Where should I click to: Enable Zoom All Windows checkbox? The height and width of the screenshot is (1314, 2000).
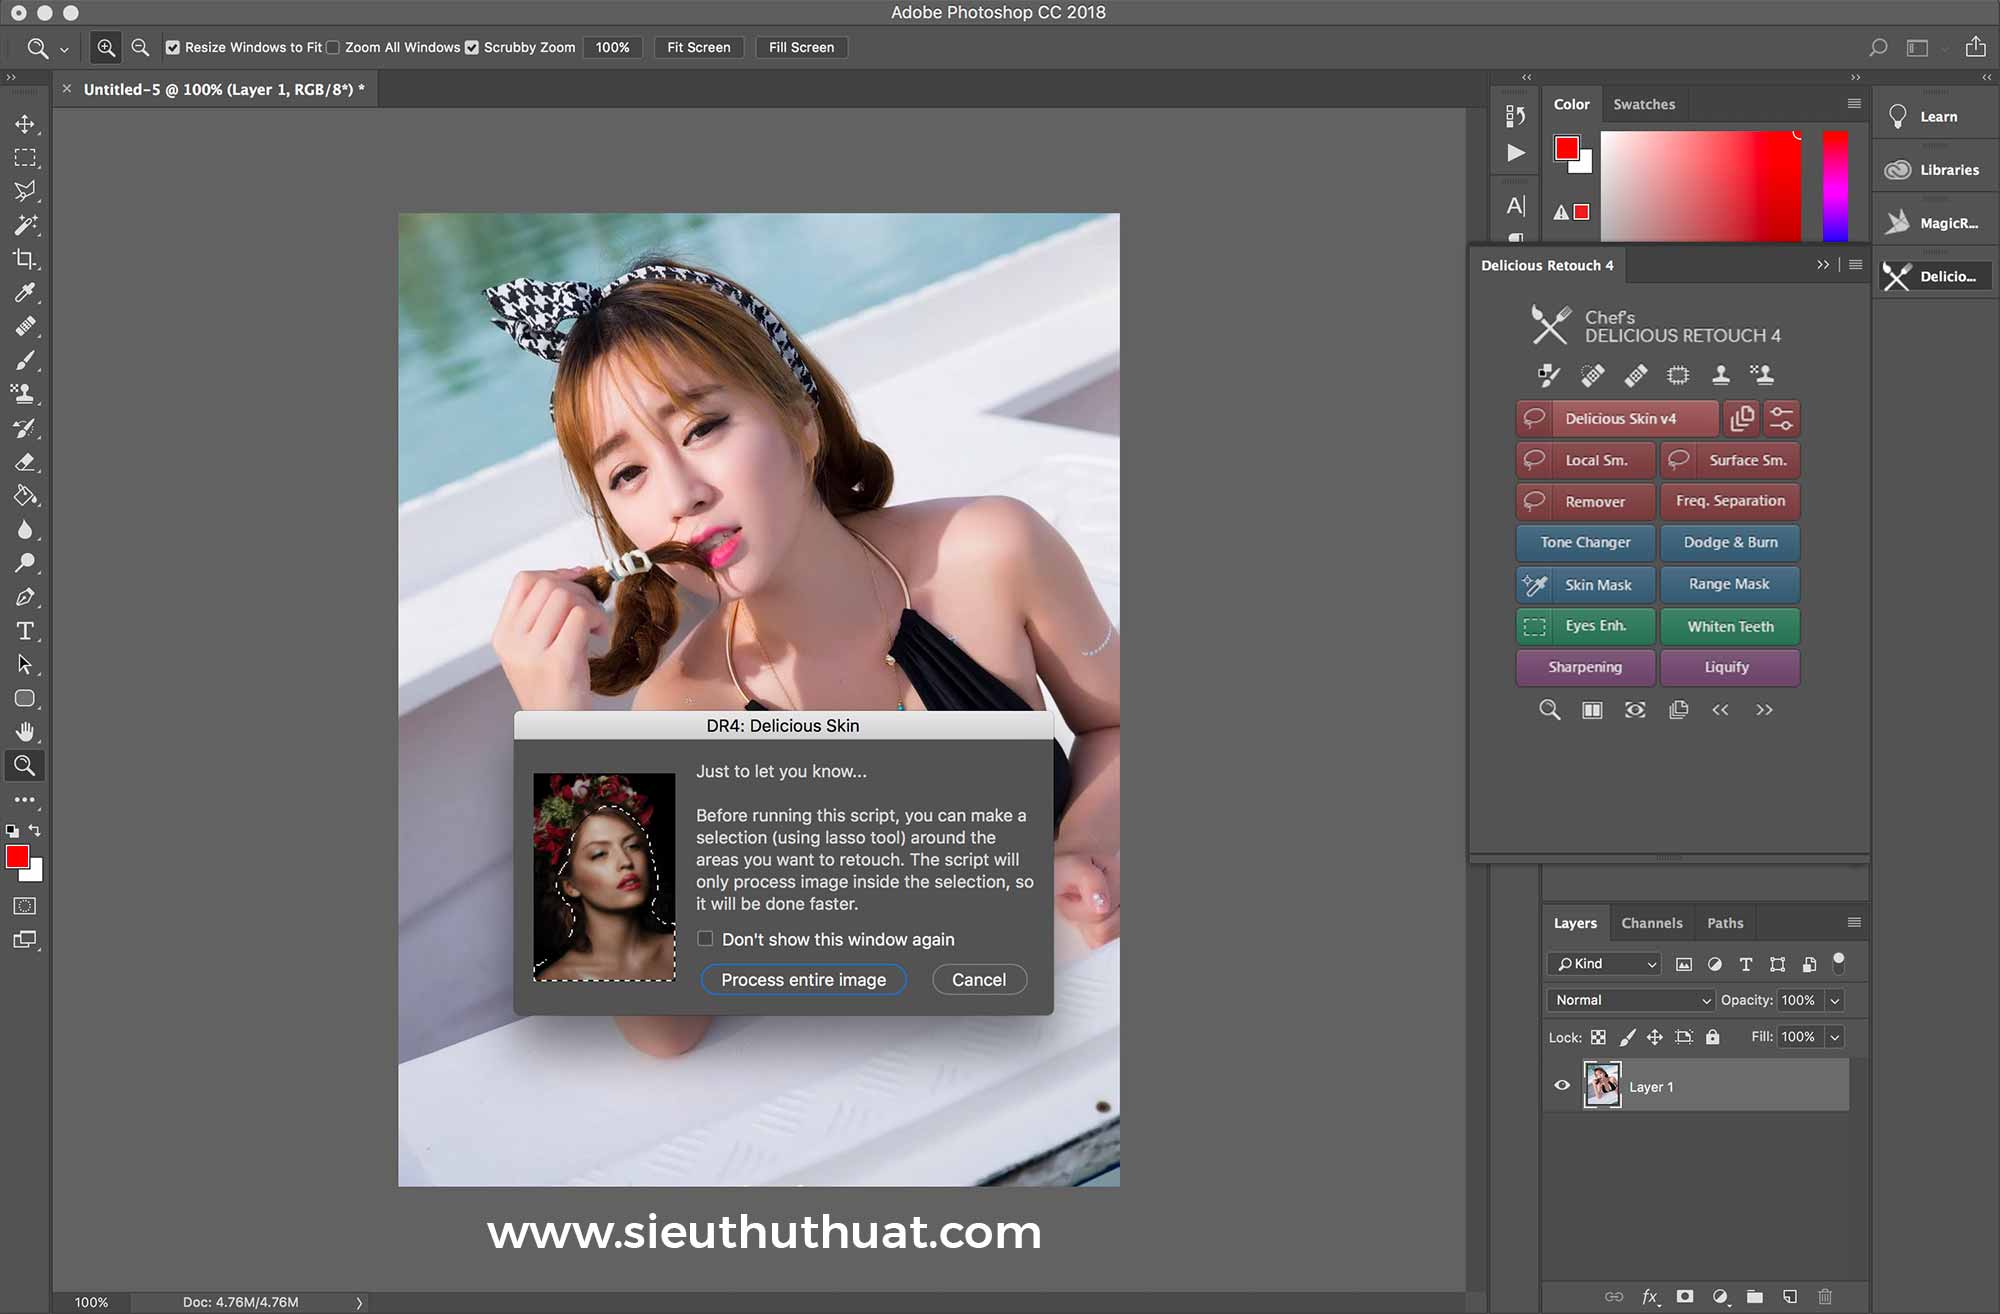[x=333, y=47]
